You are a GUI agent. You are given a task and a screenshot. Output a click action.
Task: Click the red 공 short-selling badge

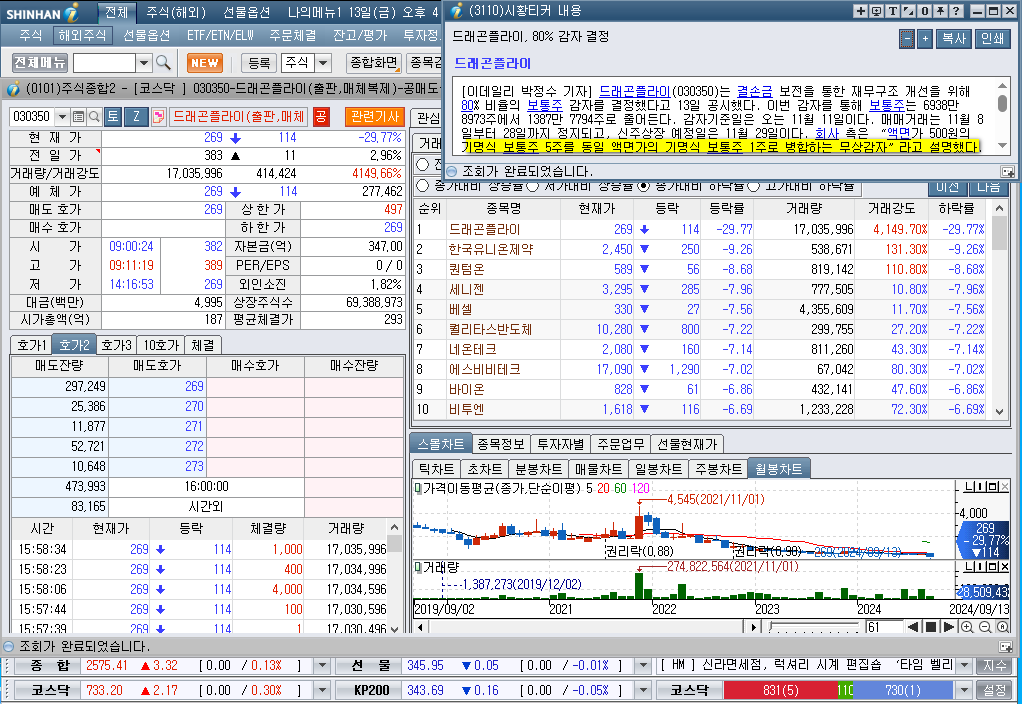[321, 117]
